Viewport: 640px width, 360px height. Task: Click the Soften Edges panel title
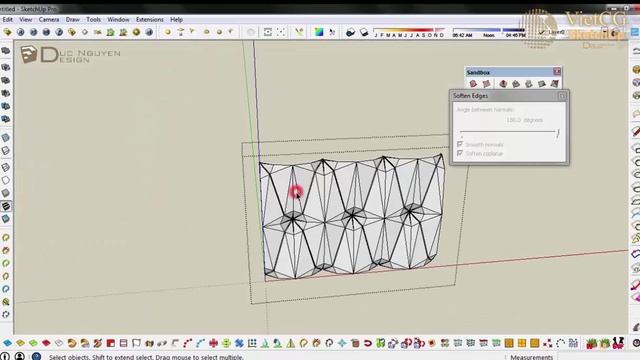[x=470, y=96]
